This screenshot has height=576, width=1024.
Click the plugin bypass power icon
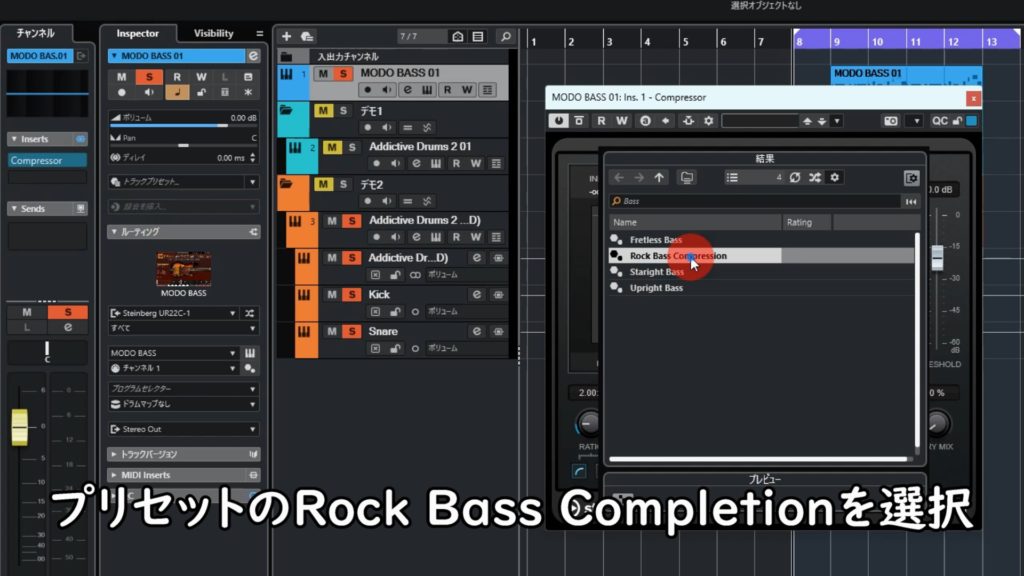click(x=557, y=121)
